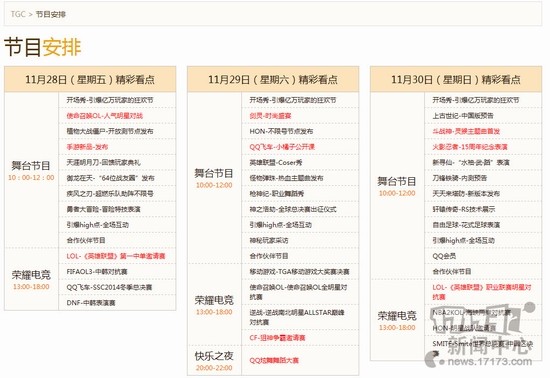The height and width of the screenshot is (378, 550).
Task: Click HON-不限号节点发布 entry
Action: [281, 131]
